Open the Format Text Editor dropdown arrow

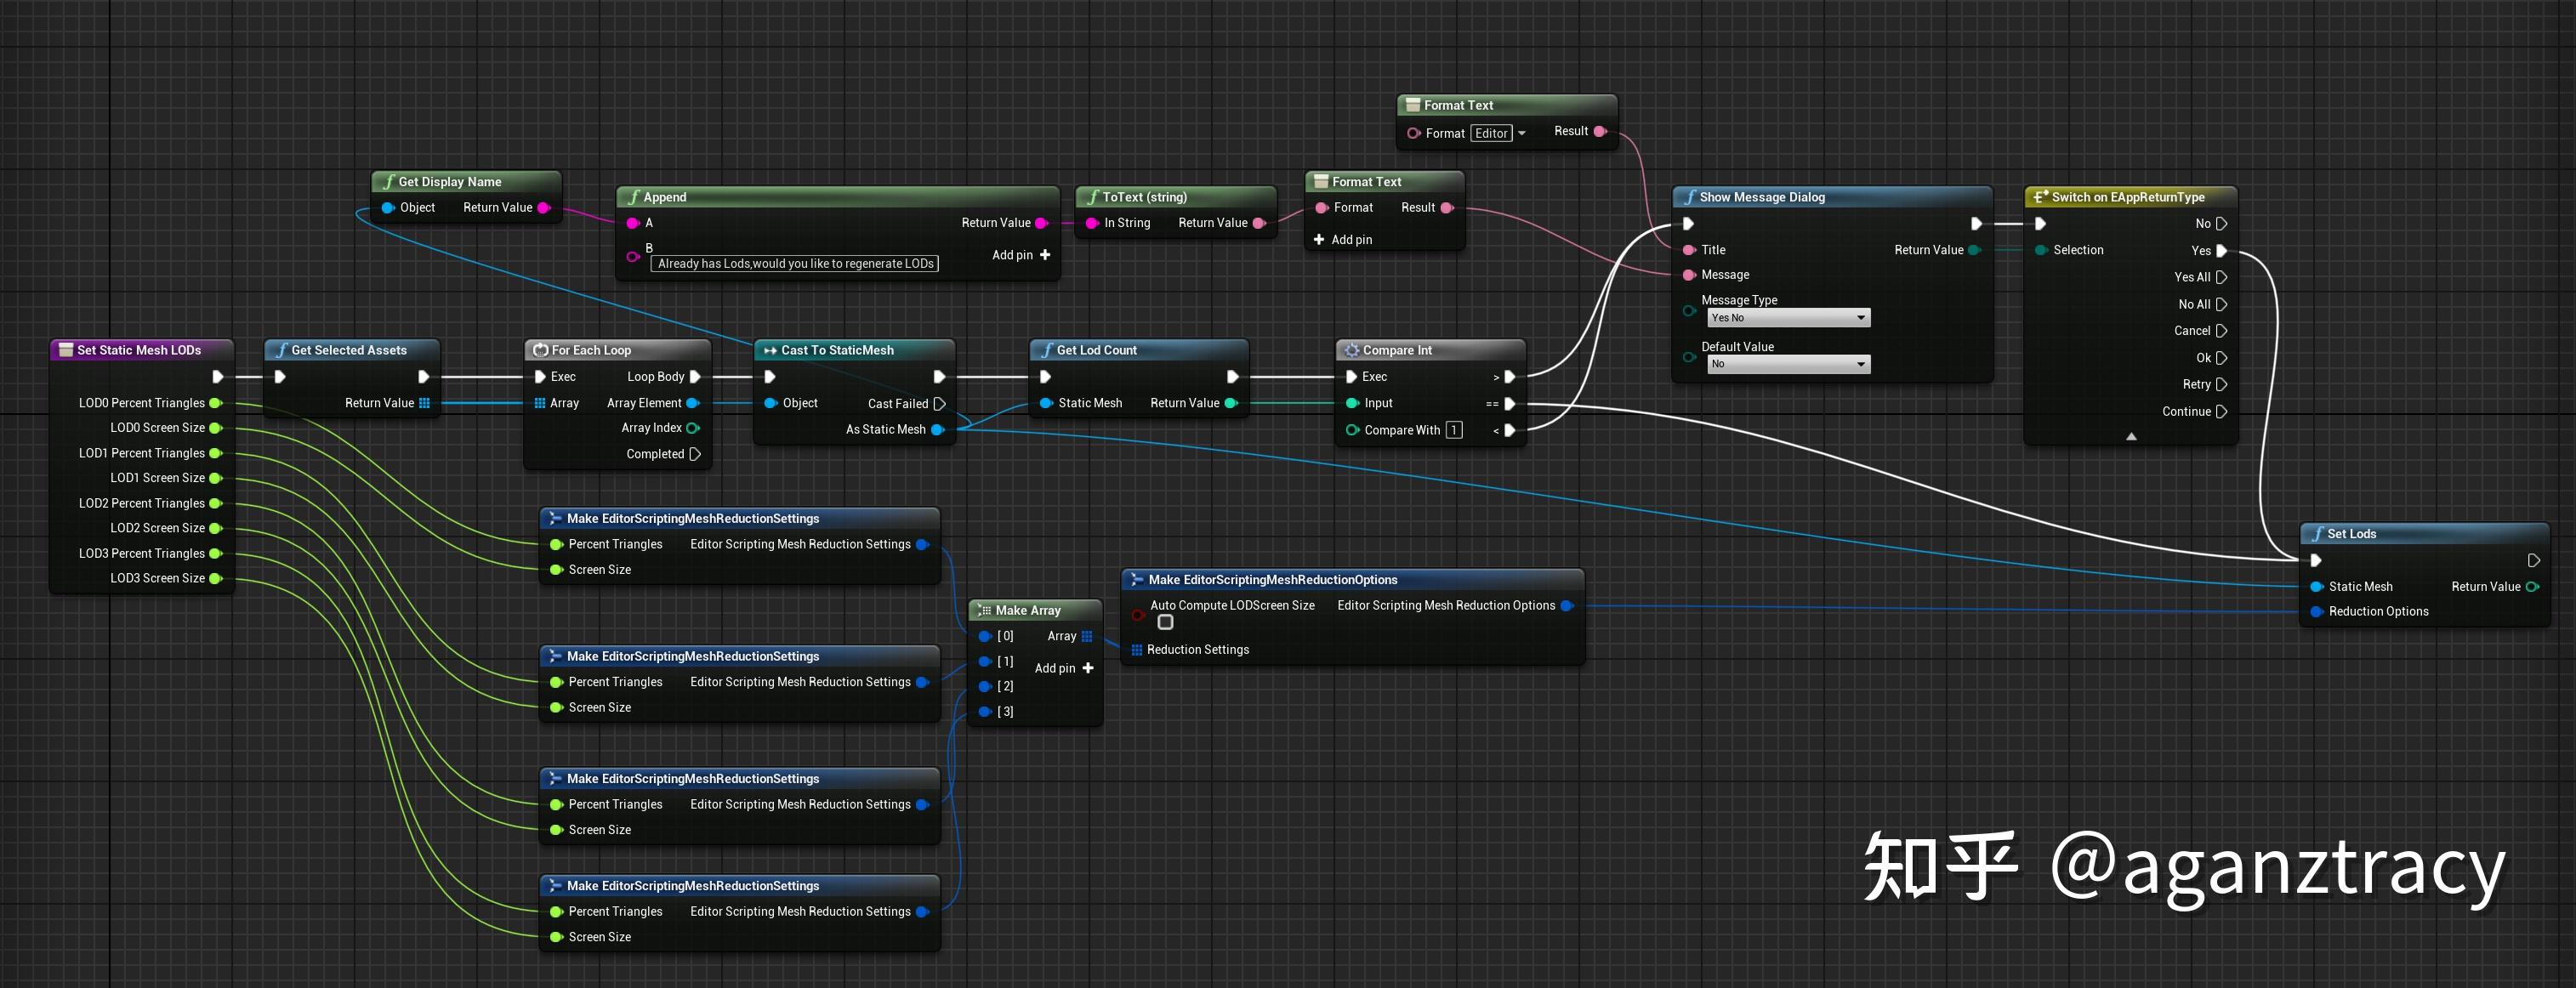point(1522,133)
